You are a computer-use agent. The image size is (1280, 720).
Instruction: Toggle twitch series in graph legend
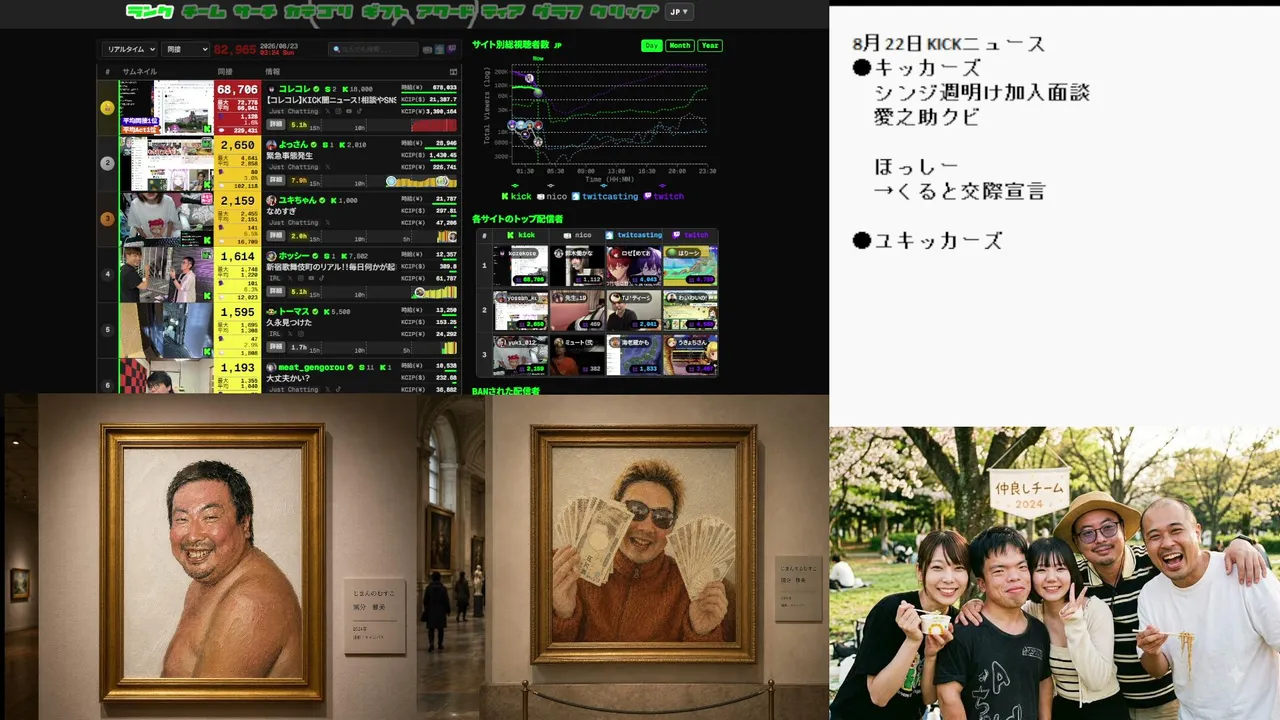[664, 196]
